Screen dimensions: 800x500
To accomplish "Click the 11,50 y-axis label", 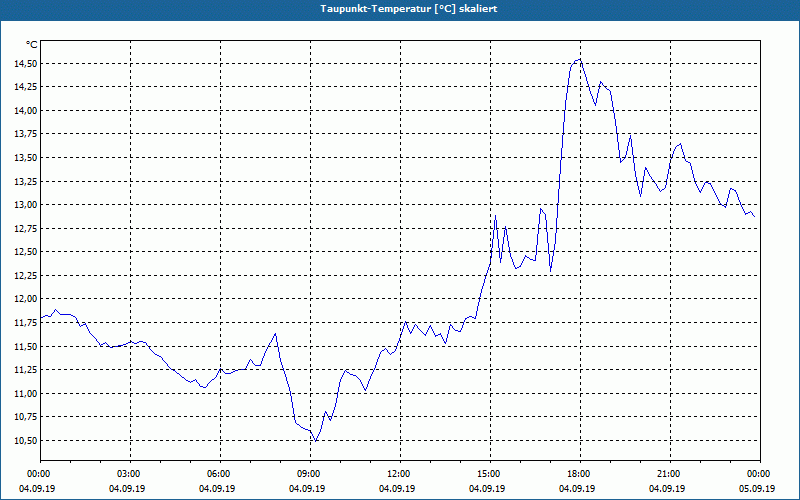I will point(24,346).
